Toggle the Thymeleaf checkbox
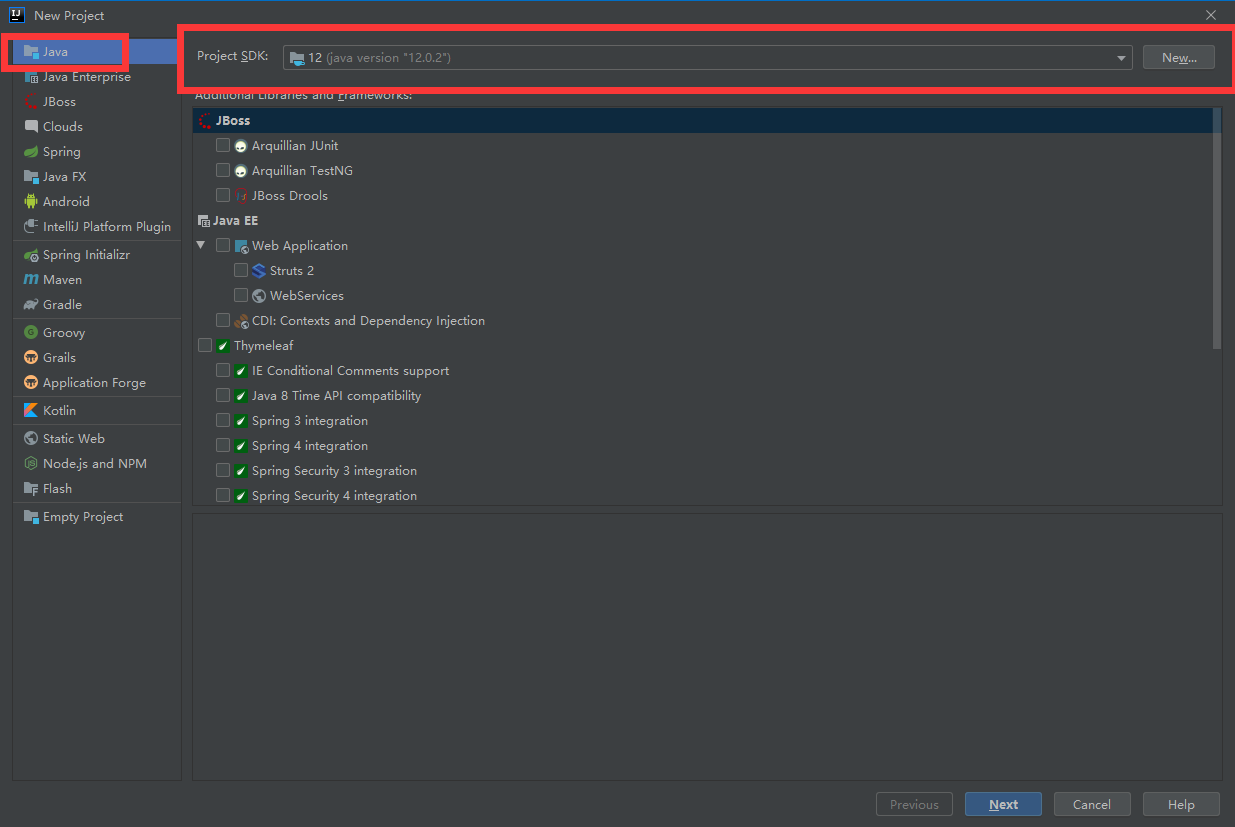 [x=205, y=346]
